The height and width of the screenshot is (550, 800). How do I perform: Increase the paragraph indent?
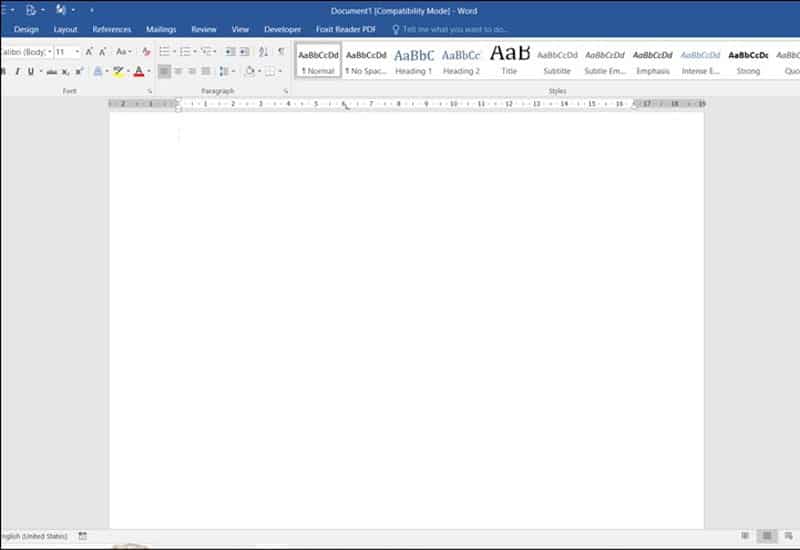tap(245, 52)
